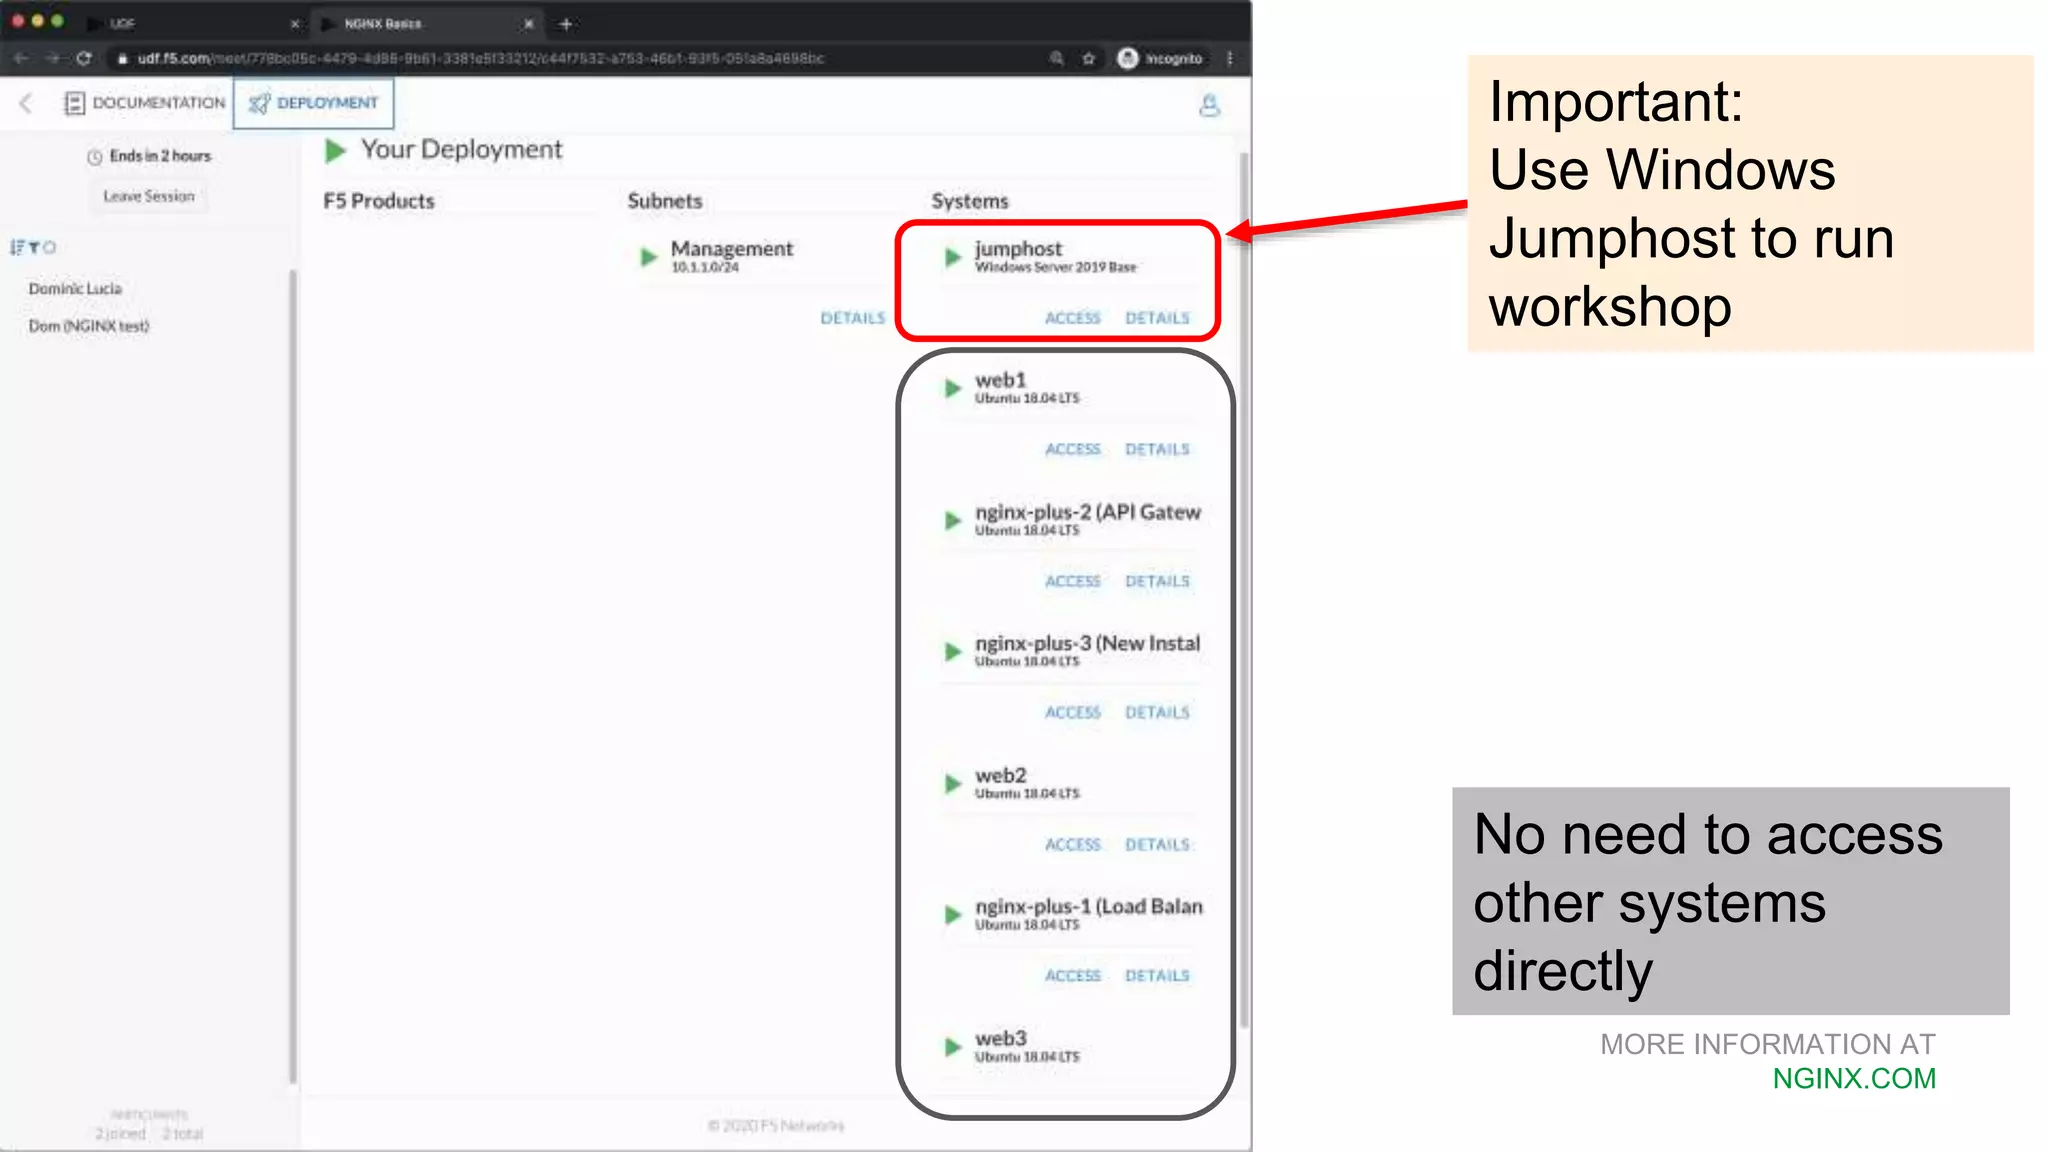Click the zoom magnifier icon in address bar

click(x=1057, y=58)
